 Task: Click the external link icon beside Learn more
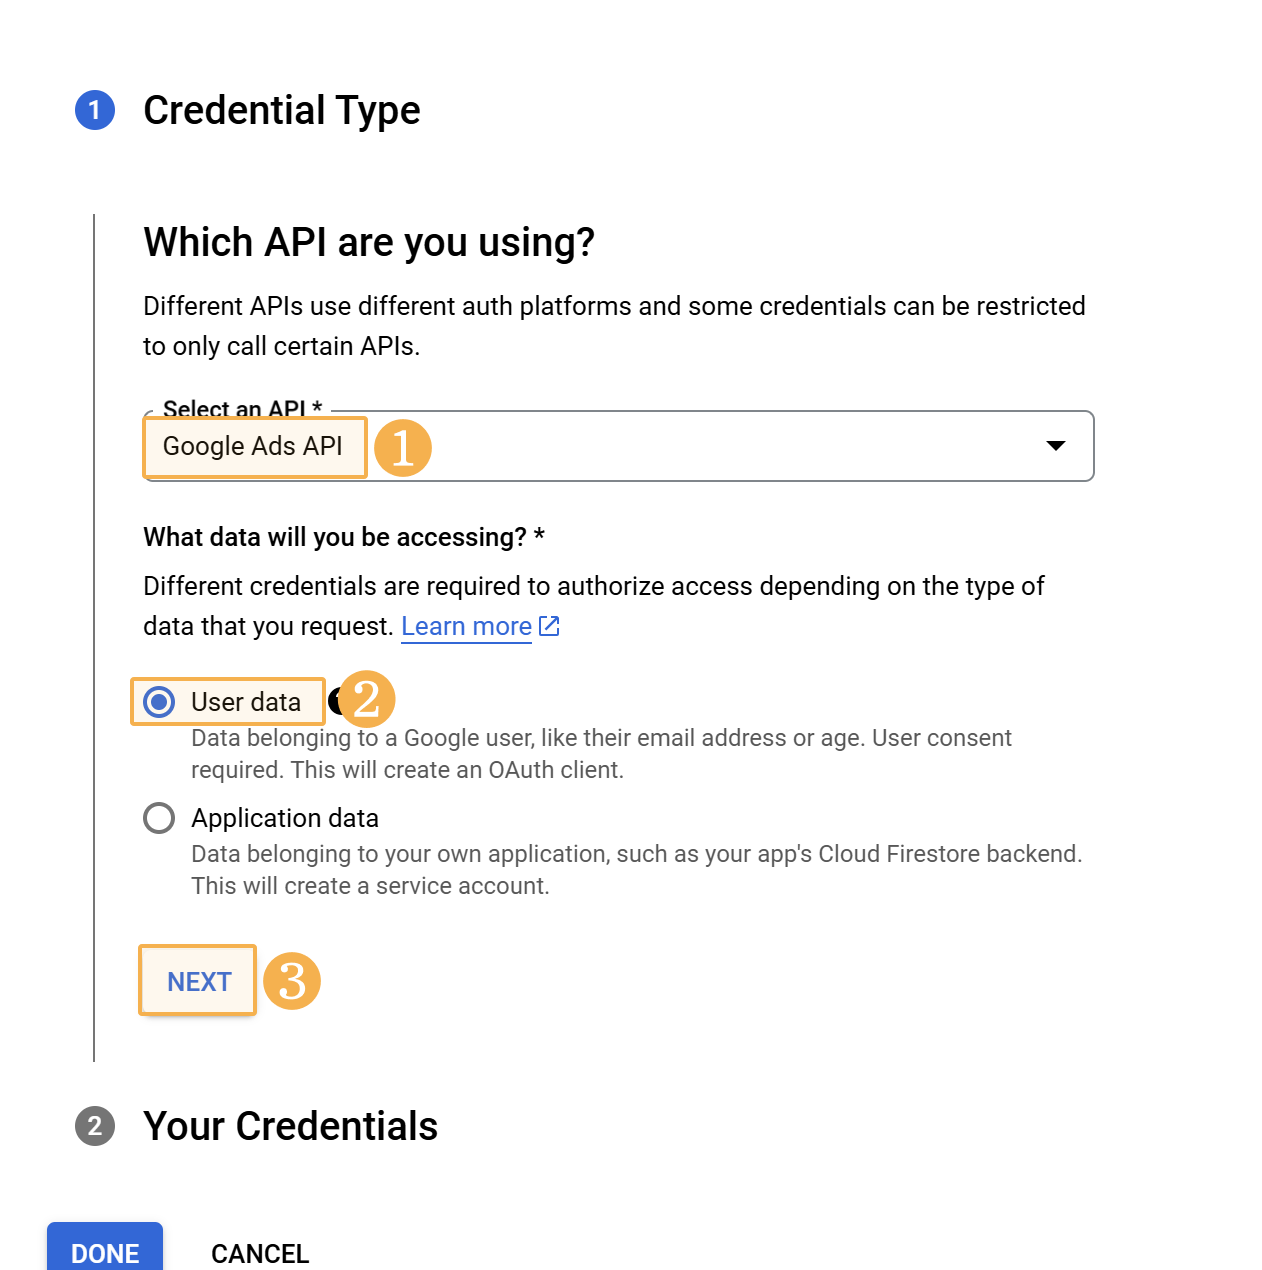pos(549,626)
